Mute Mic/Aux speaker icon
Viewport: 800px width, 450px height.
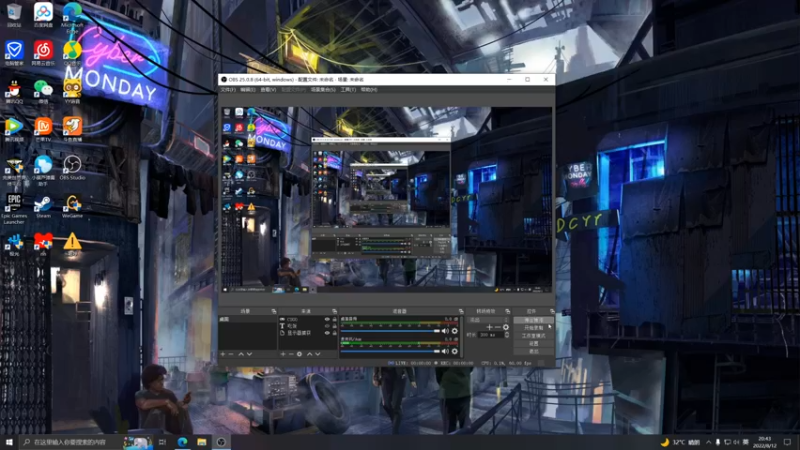[x=445, y=351]
